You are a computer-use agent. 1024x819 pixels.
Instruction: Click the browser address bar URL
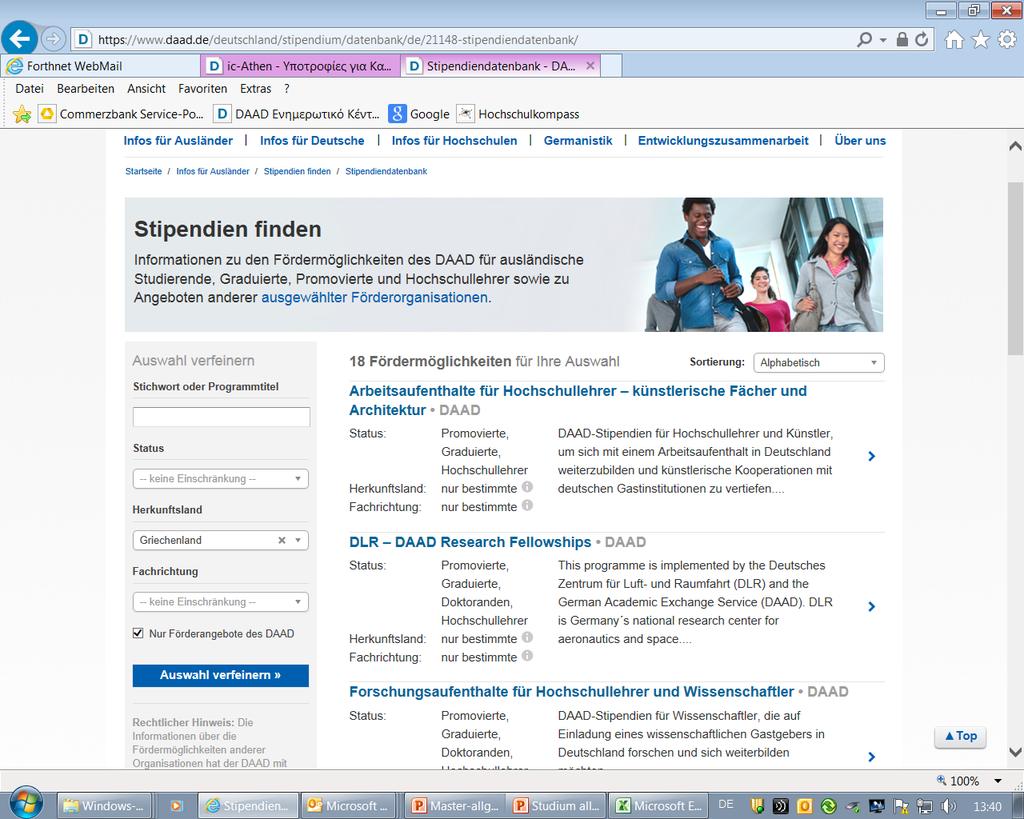pyautogui.click(x=338, y=40)
